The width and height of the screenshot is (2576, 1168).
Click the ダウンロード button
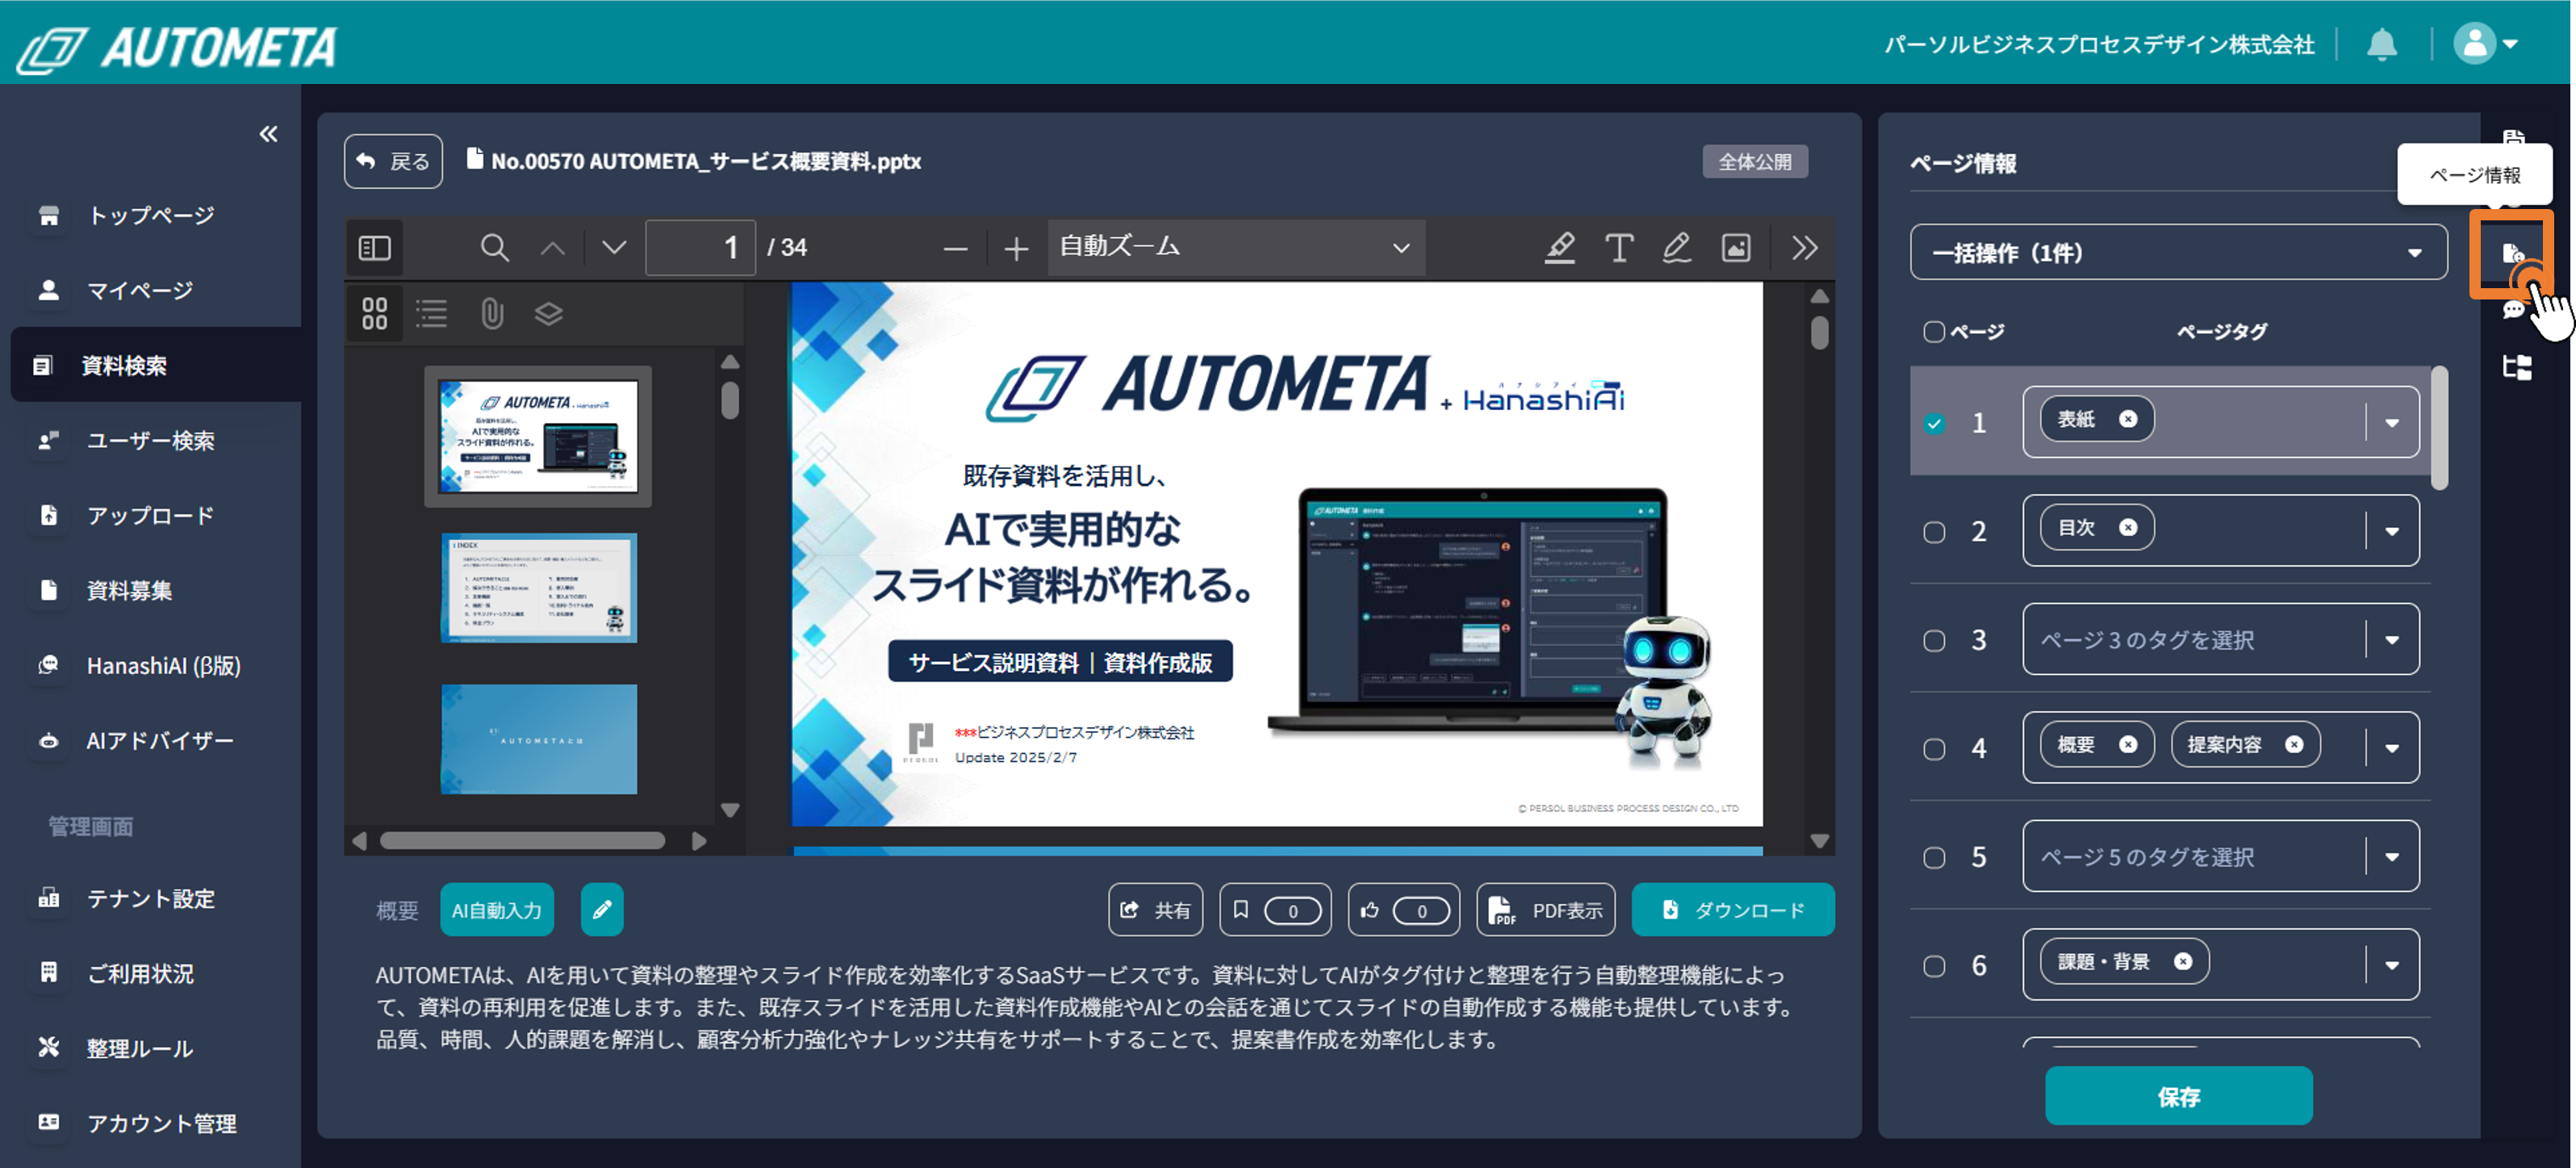point(1732,909)
